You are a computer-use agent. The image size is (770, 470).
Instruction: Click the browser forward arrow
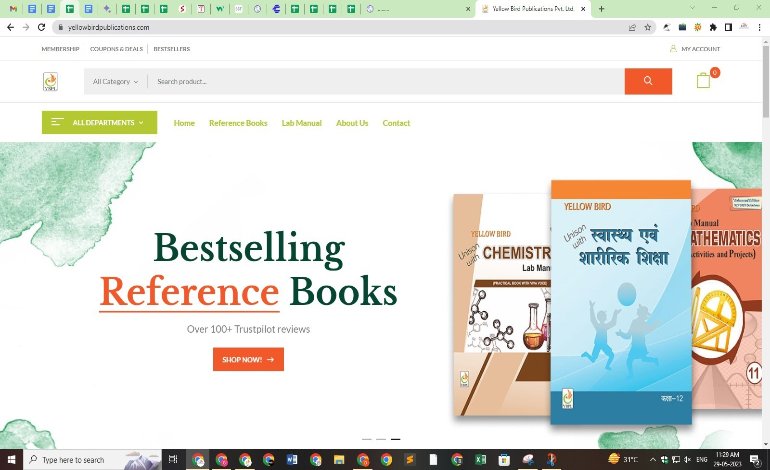[26, 28]
